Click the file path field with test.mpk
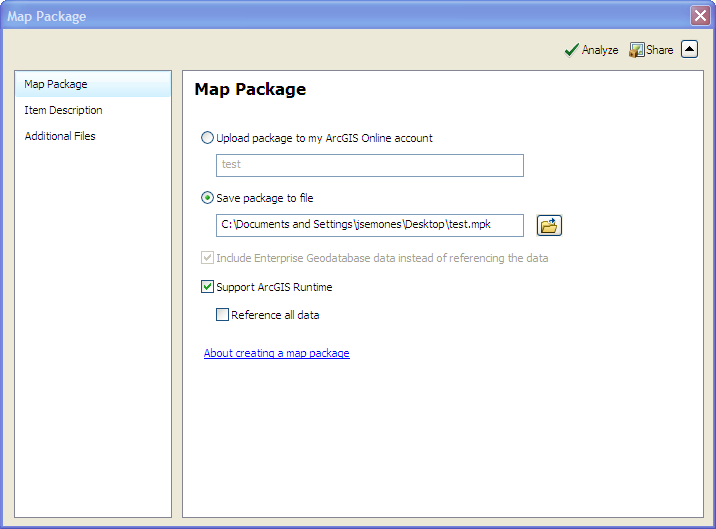The height and width of the screenshot is (529, 716). (370, 225)
